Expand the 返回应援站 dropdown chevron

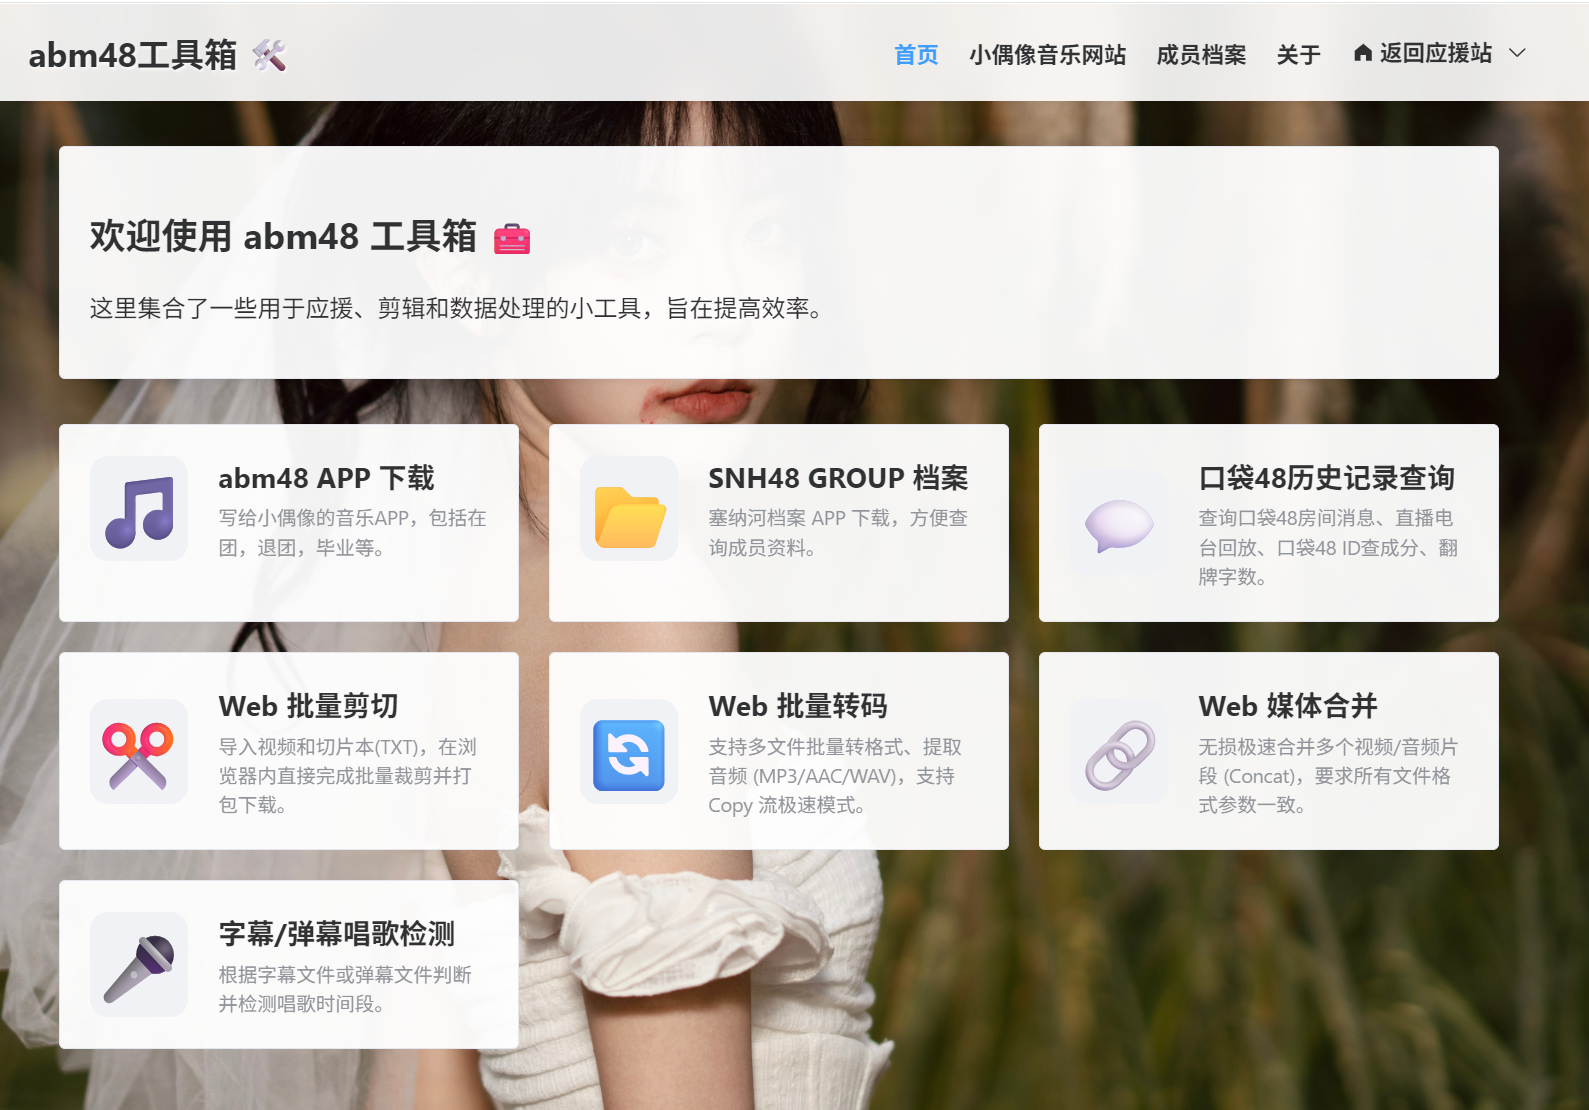(1517, 53)
